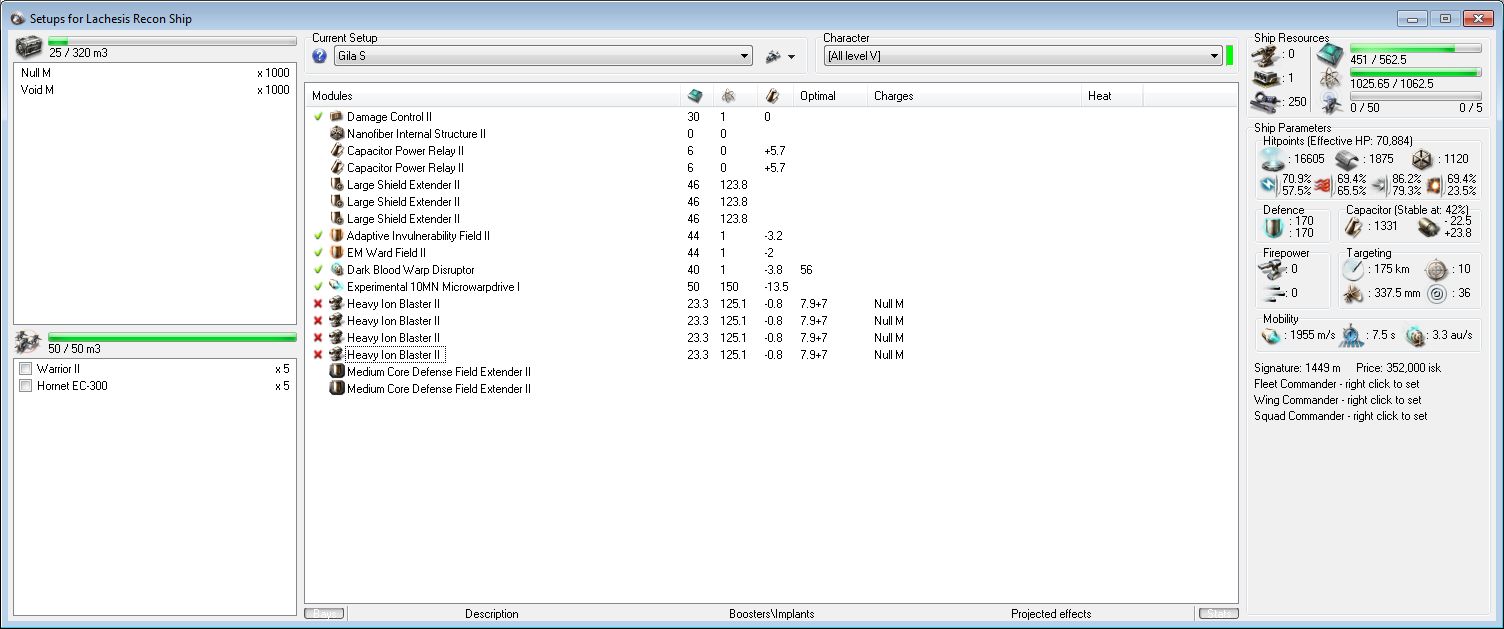
Task: Click the targeting range icon showing 175 km
Action: point(1354,270)
